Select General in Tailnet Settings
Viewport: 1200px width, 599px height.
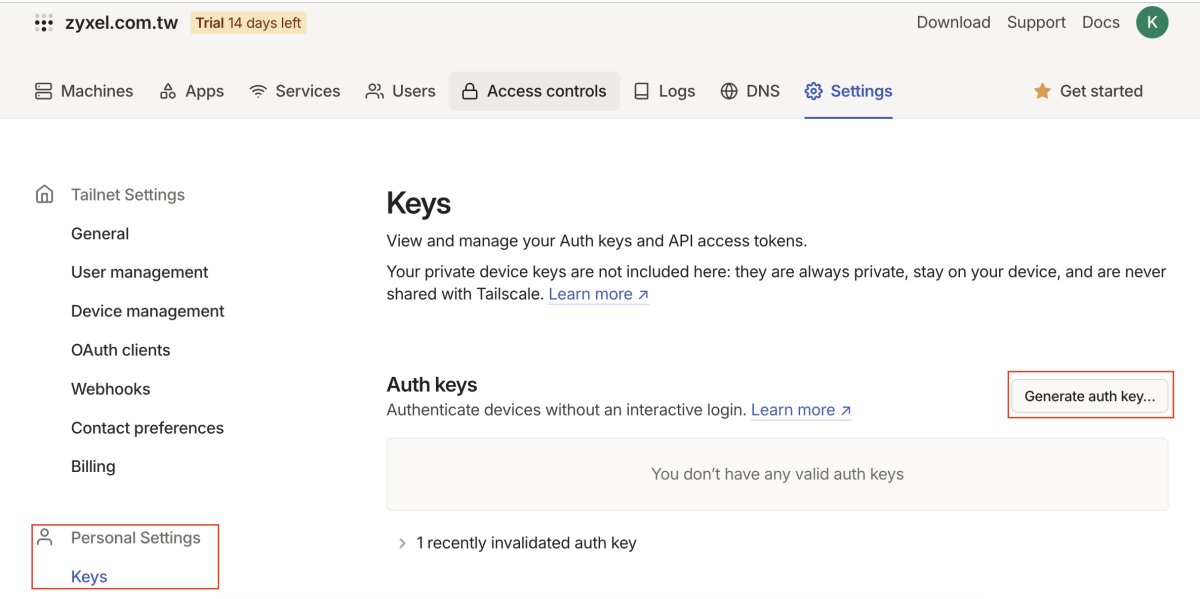coord(100,233)
